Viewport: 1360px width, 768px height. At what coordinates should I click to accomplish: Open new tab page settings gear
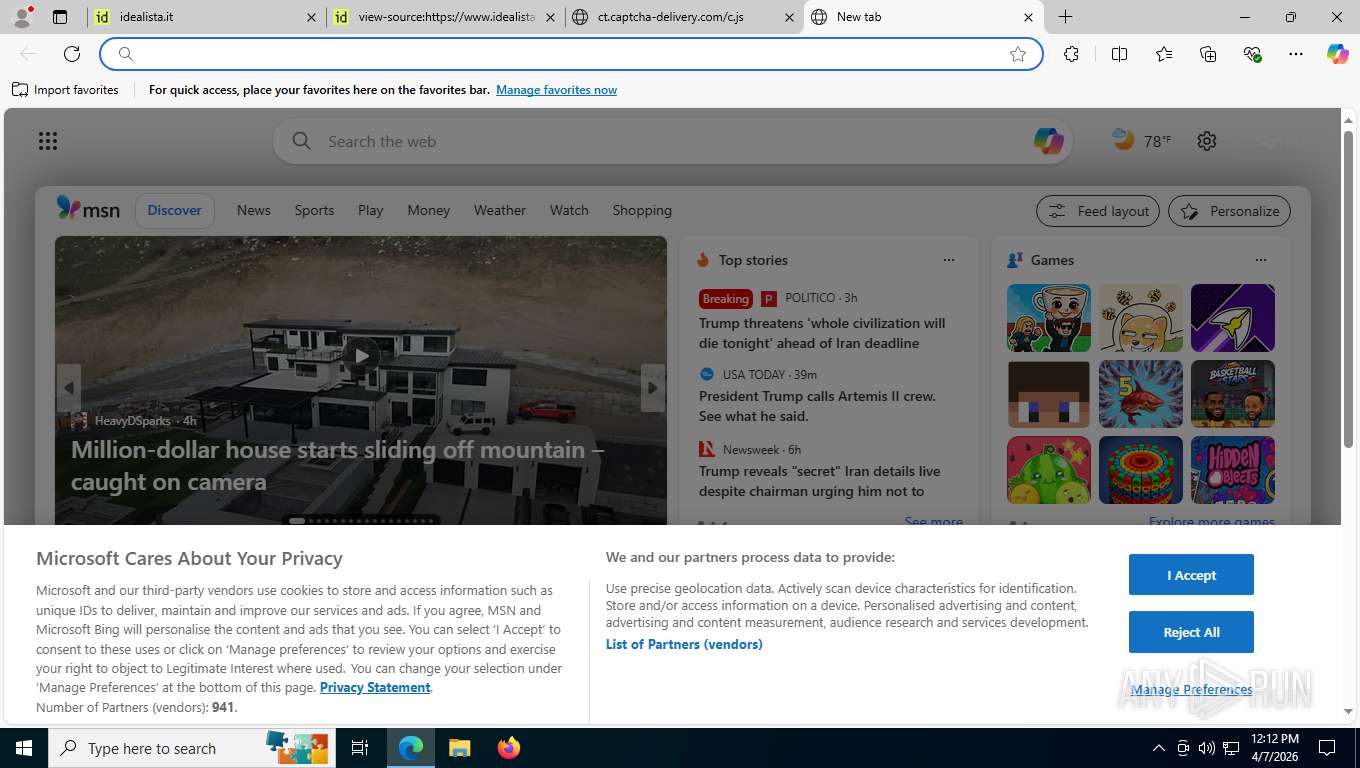point(1207,141)
